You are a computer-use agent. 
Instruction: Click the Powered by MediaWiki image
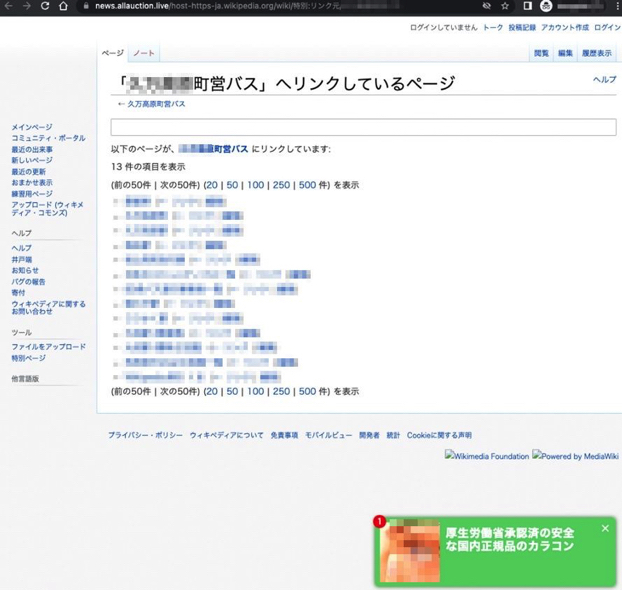coord(577,456)
